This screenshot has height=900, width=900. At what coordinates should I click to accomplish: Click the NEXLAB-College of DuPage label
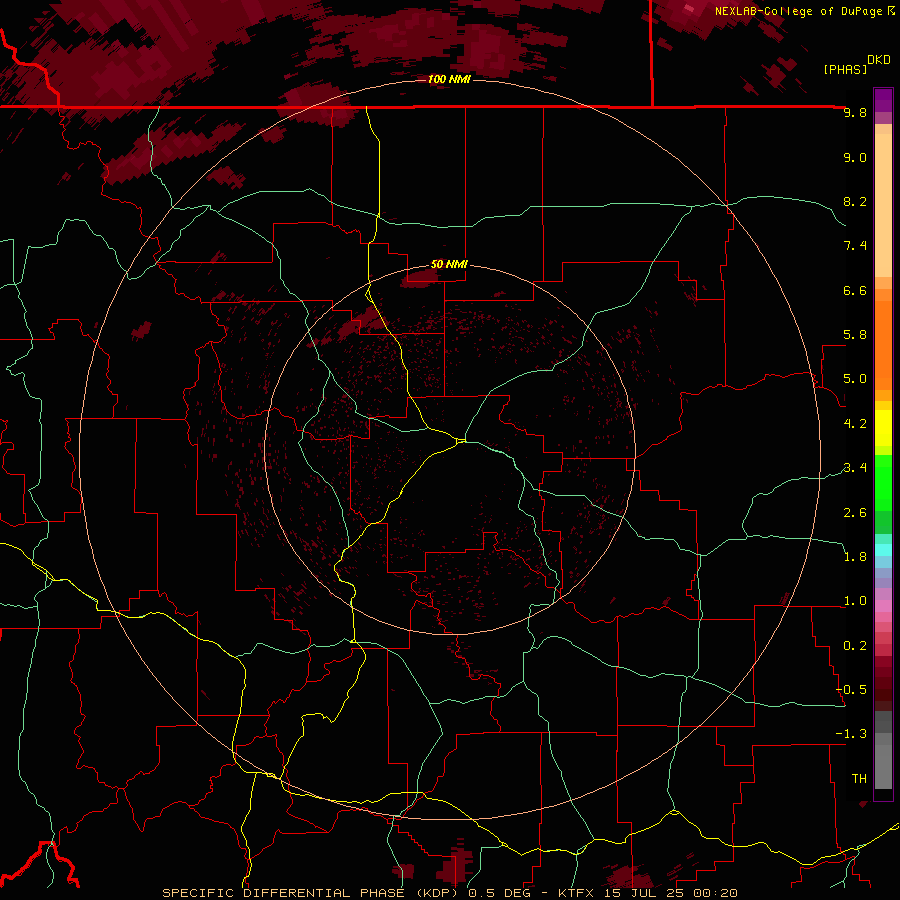click(x=800, y=11)
